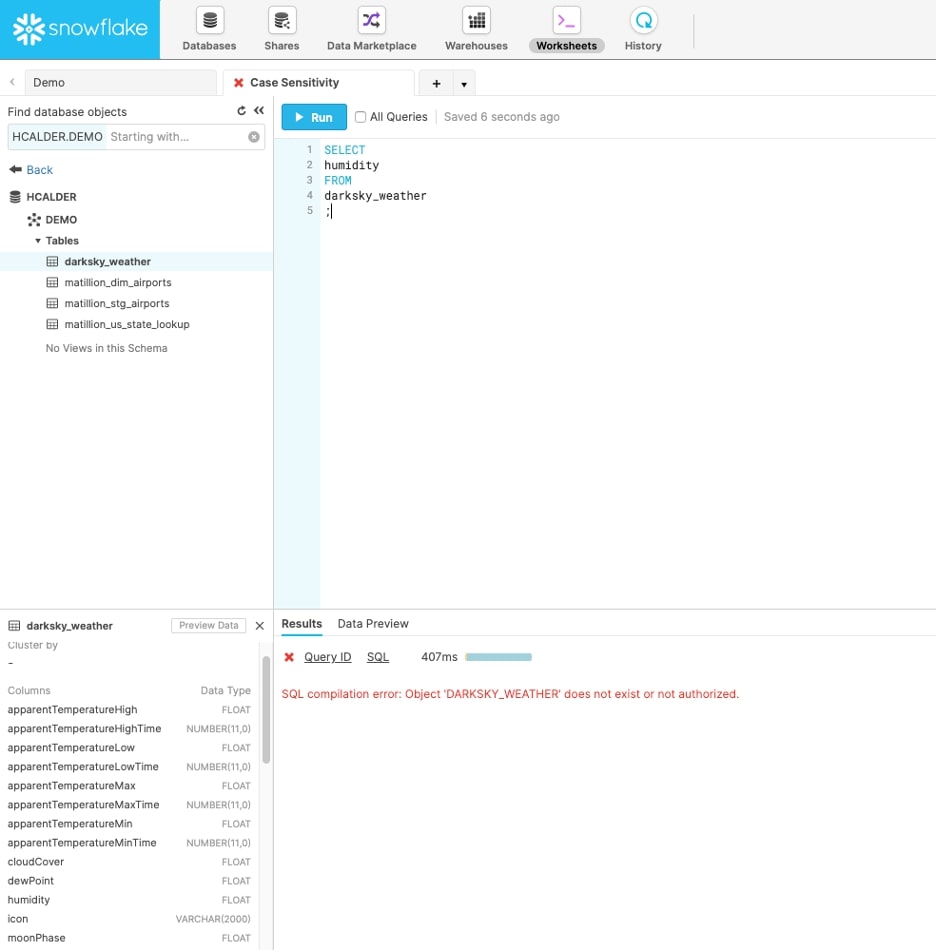This screenshot has width=936, height=950.
Task: Toggle the All Queries checkbox
Action: (360, 117)
